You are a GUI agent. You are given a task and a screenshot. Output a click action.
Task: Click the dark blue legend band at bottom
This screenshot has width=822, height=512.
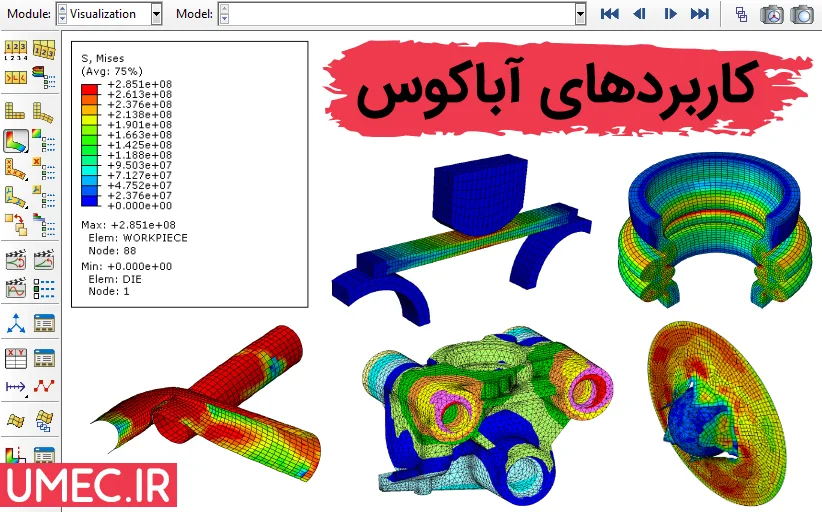(90, 201)
